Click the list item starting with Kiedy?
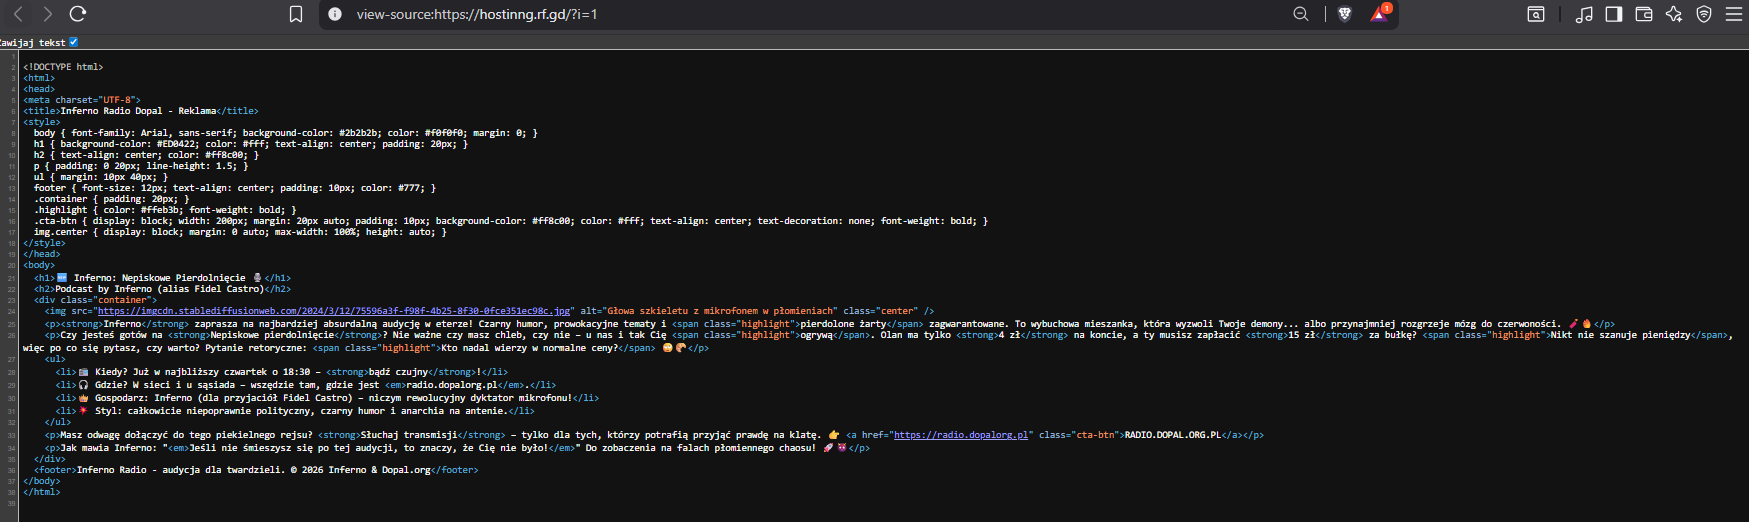1749x522 pixels. tap(282, 372)
